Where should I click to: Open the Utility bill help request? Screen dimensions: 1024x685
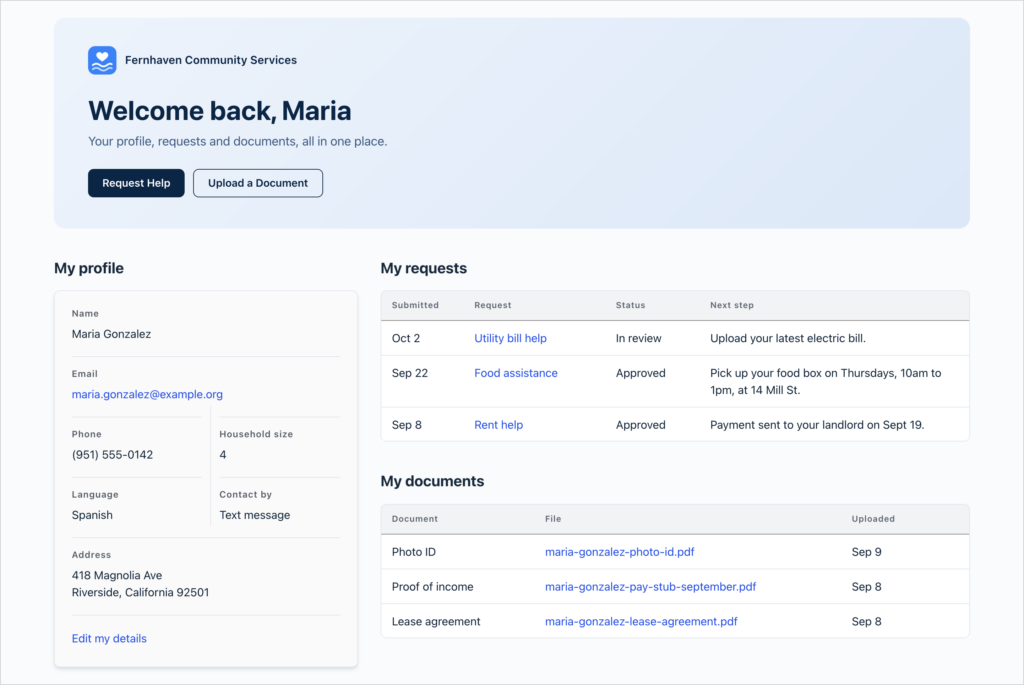coord(510,338)
